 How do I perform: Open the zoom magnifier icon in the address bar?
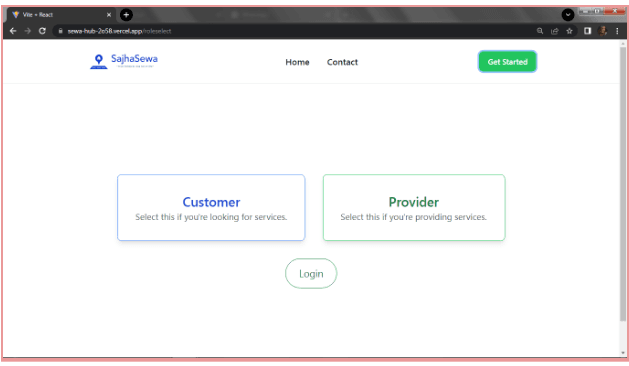click(540, 31)
